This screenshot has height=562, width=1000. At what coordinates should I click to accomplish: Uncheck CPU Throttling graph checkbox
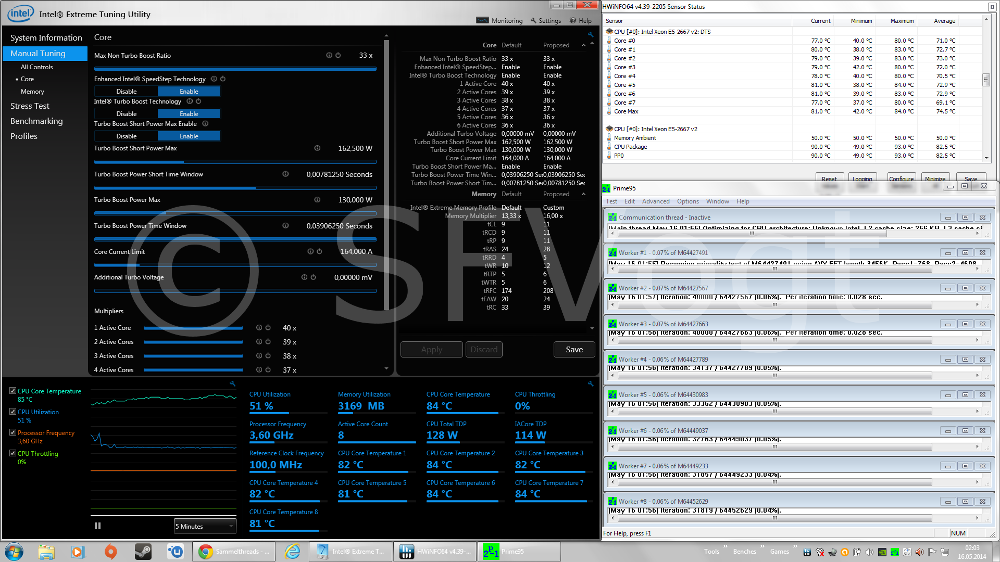point(12,454)
